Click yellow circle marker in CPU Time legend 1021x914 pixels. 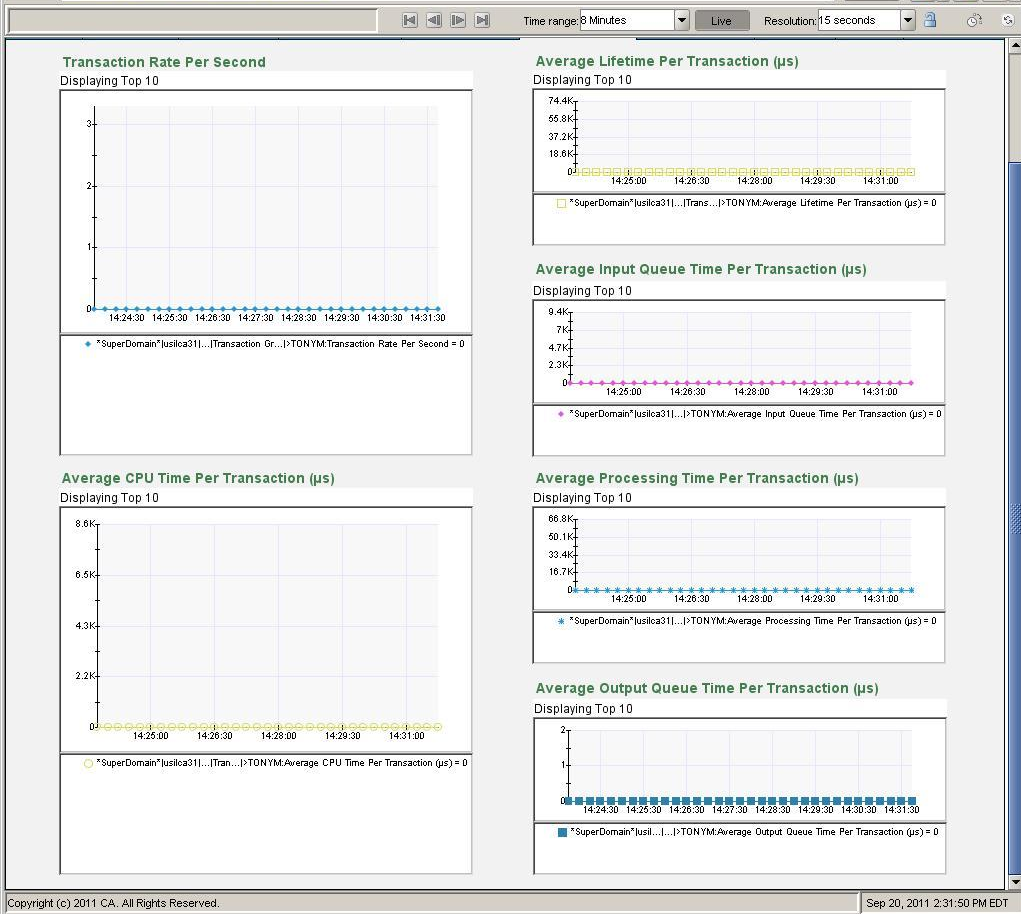[x=88, y=763]
